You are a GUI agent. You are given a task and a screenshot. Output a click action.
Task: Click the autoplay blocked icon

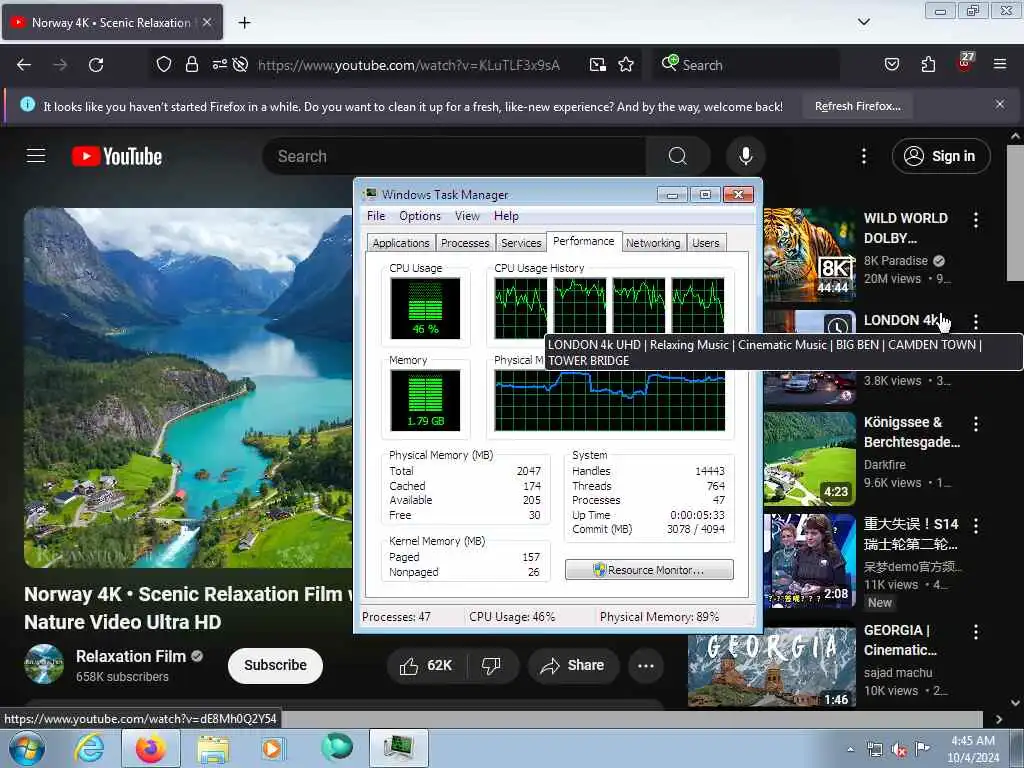(240, 65)
